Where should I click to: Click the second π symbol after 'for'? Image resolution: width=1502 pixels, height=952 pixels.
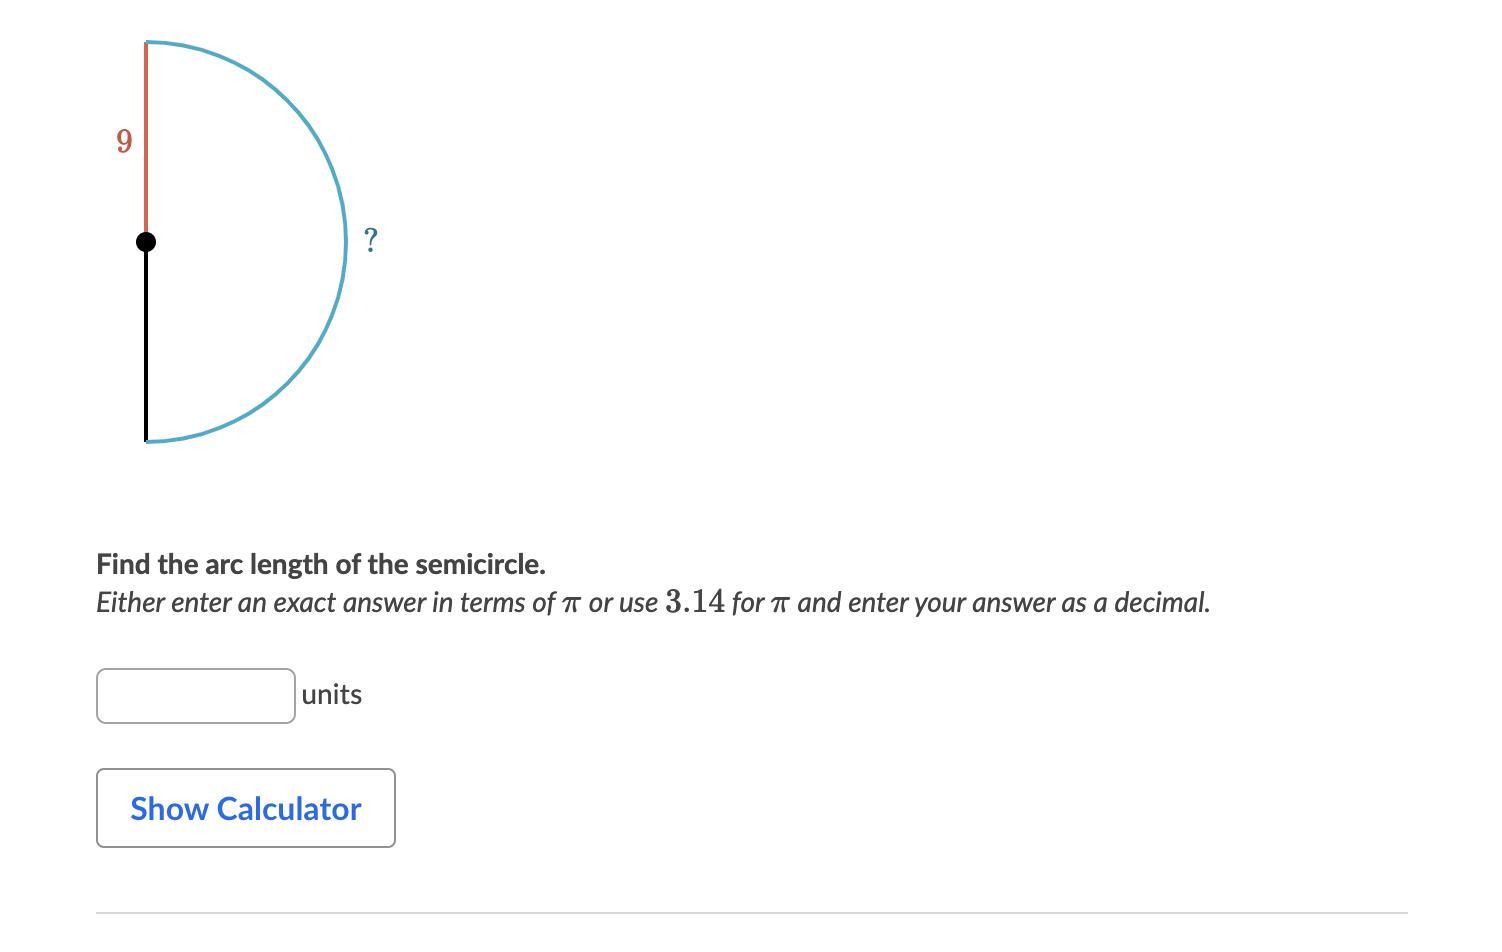pos(780,604)
